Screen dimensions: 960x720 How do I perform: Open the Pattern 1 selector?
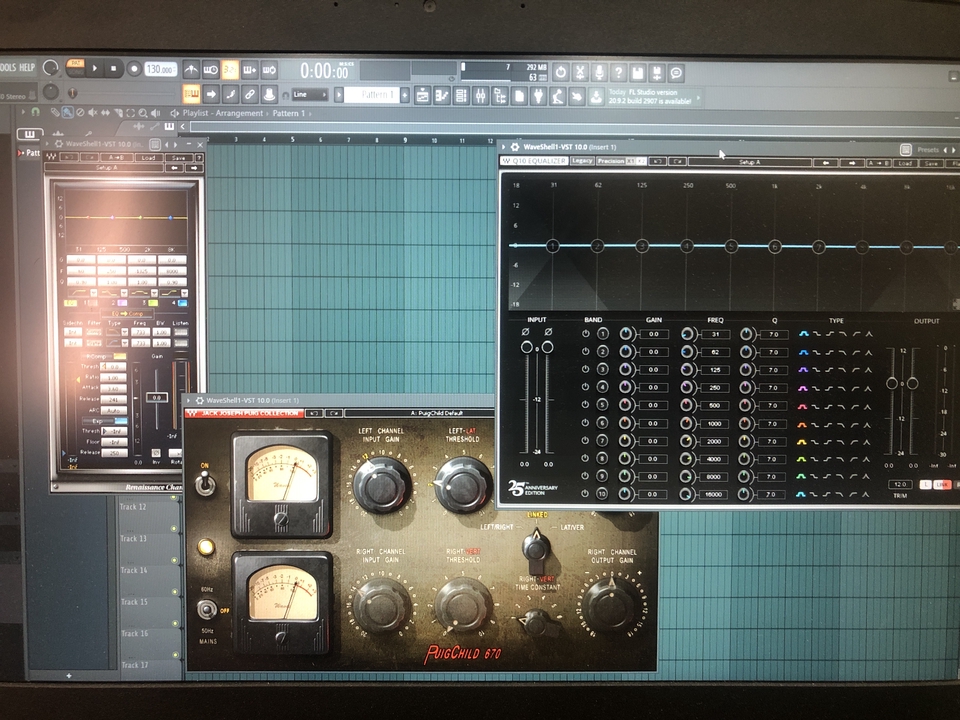(x=372, y=95)
